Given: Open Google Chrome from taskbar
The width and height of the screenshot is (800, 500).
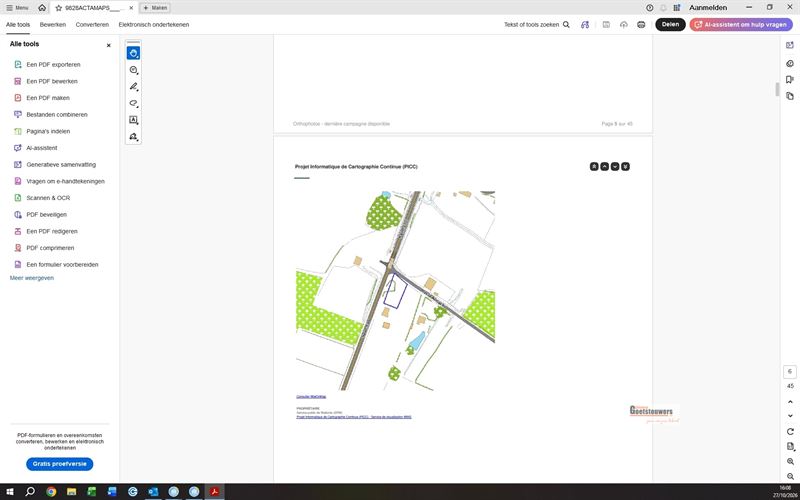Looking at the screenshot, I should [51, 492].
